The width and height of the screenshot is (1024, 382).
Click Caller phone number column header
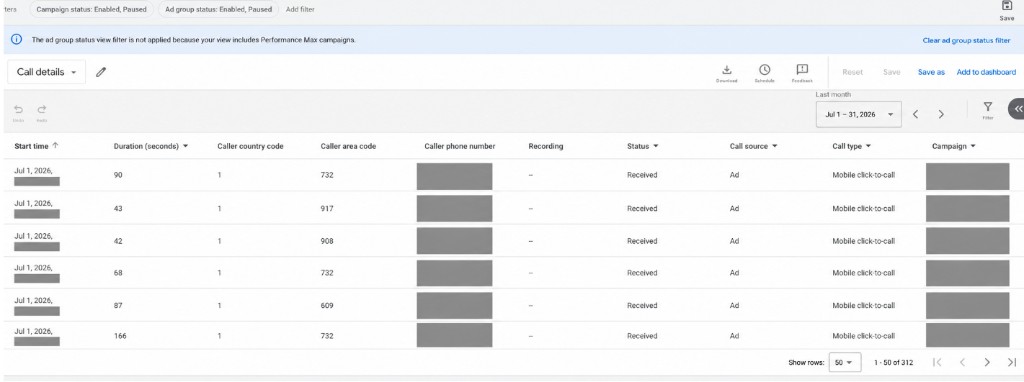[x=459, y=146]
